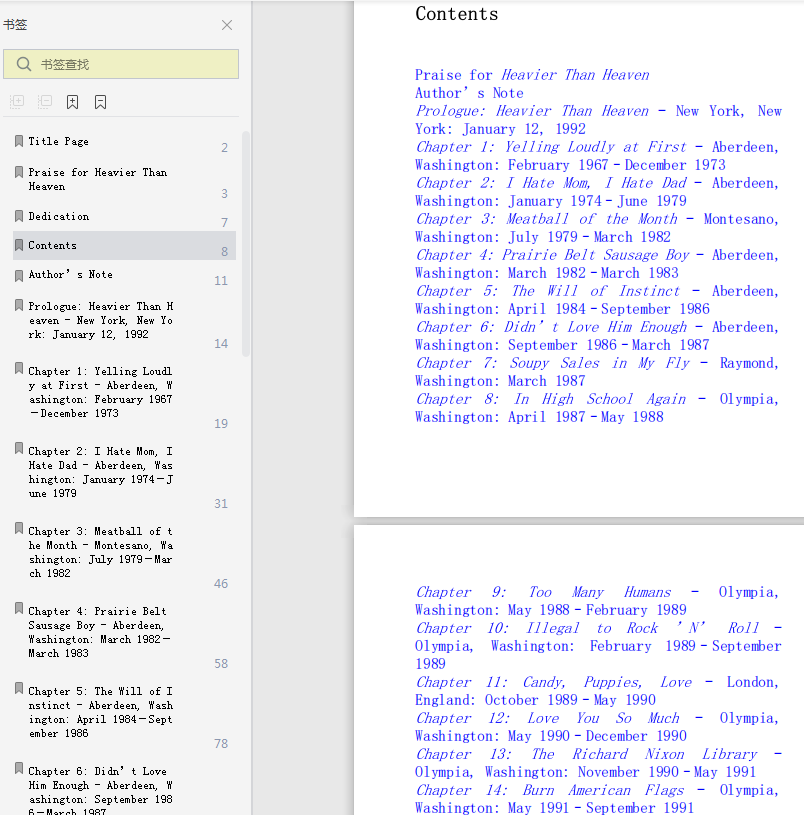Click bookmark icon beside Chapter 1 entry
Image resolution: width=804 pixels, height=815 pixels.
coord(19,369)
